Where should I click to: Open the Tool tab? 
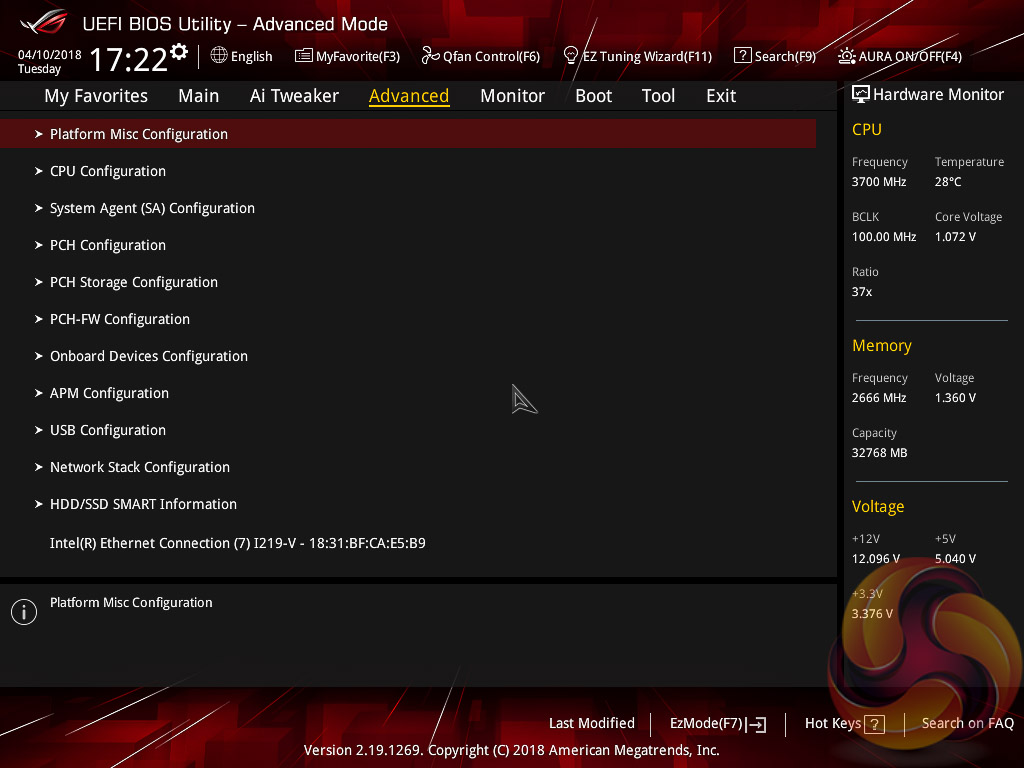click(658, 96)
